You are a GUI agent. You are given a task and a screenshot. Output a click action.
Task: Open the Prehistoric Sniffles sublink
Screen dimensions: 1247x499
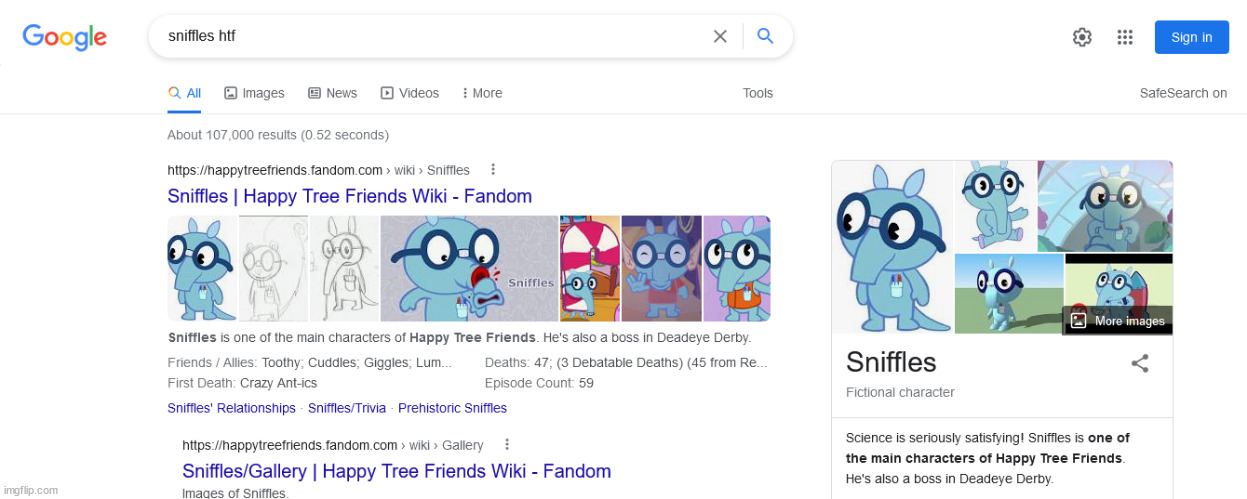tap(452, 408)
